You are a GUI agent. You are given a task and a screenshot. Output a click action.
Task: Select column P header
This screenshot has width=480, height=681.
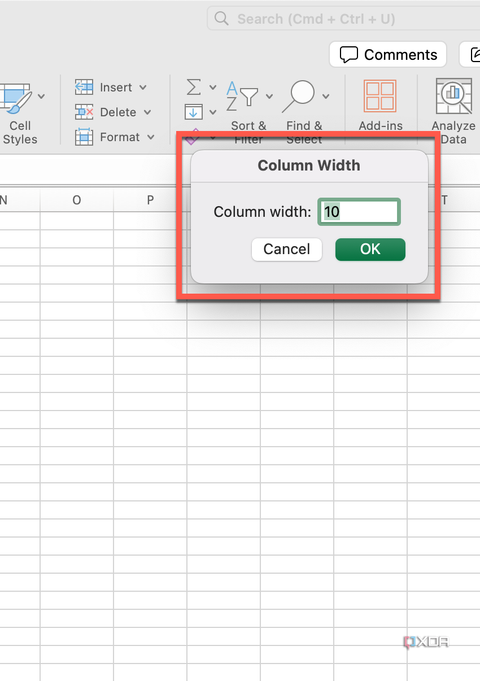click(150, 200)
